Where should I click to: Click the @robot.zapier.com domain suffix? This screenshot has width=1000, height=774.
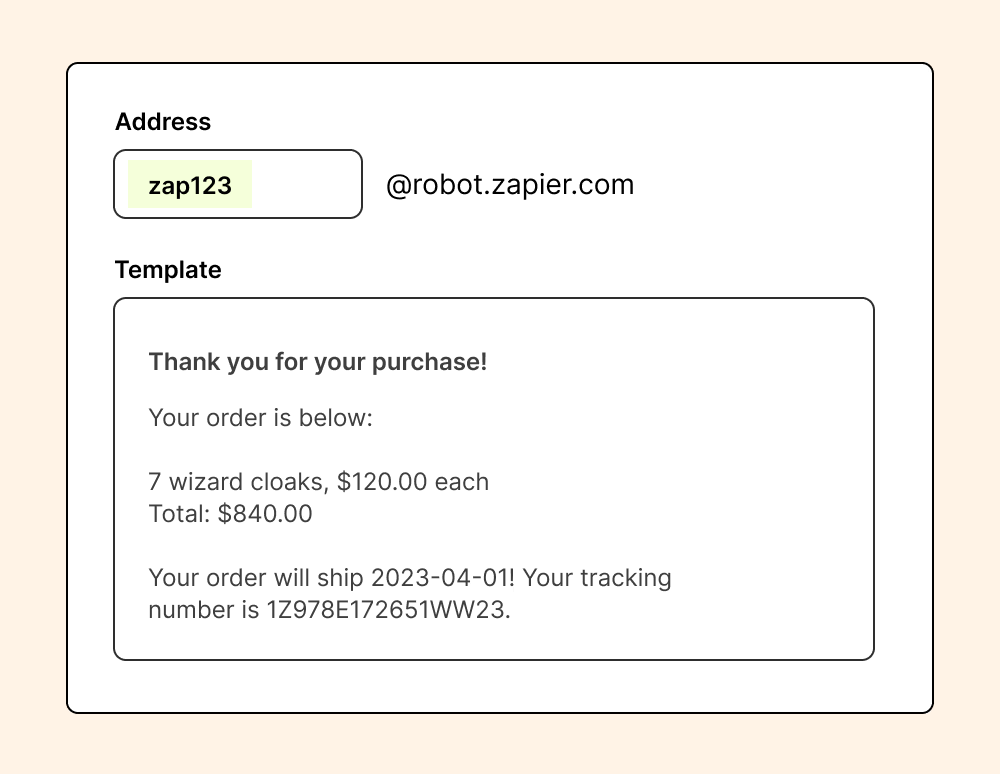coord(510,185)
